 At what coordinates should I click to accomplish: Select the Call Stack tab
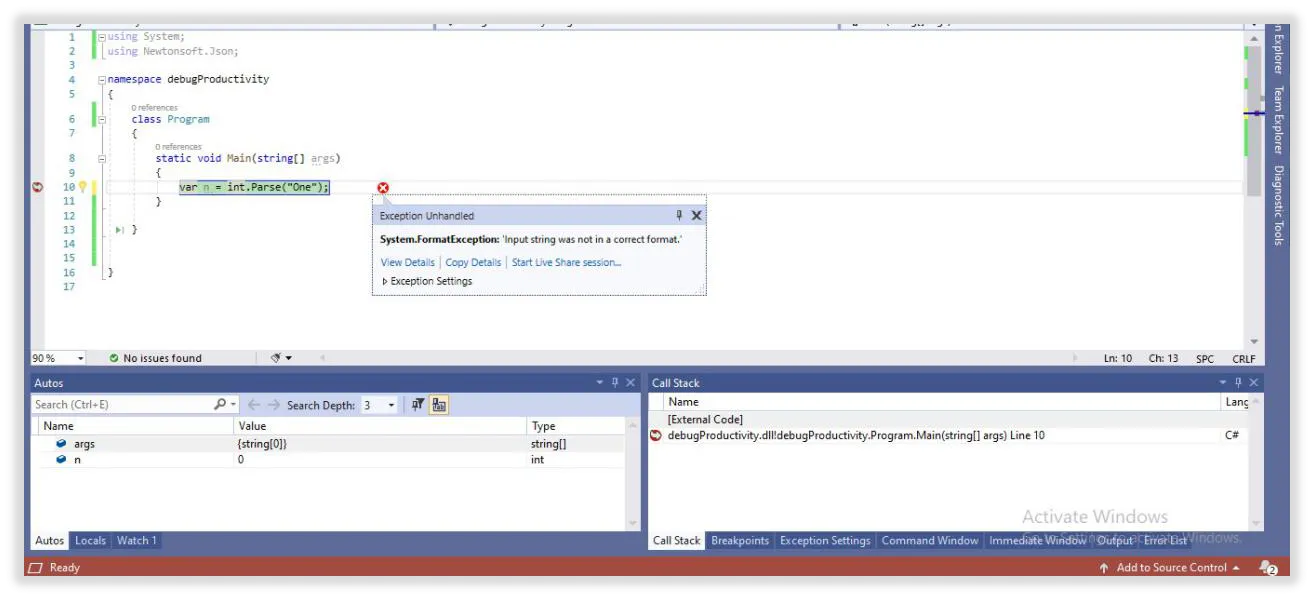(x=676, y=541)
